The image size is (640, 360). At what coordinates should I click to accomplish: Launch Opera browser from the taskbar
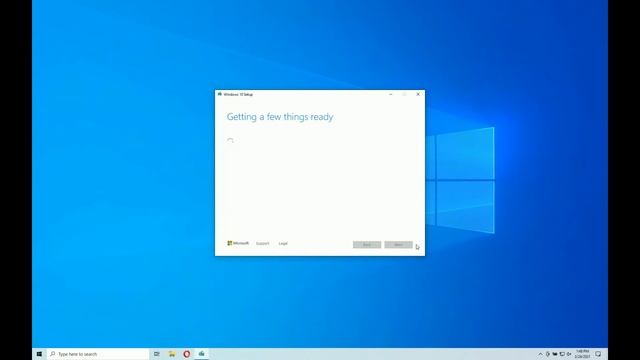click(x=187, y=354)
